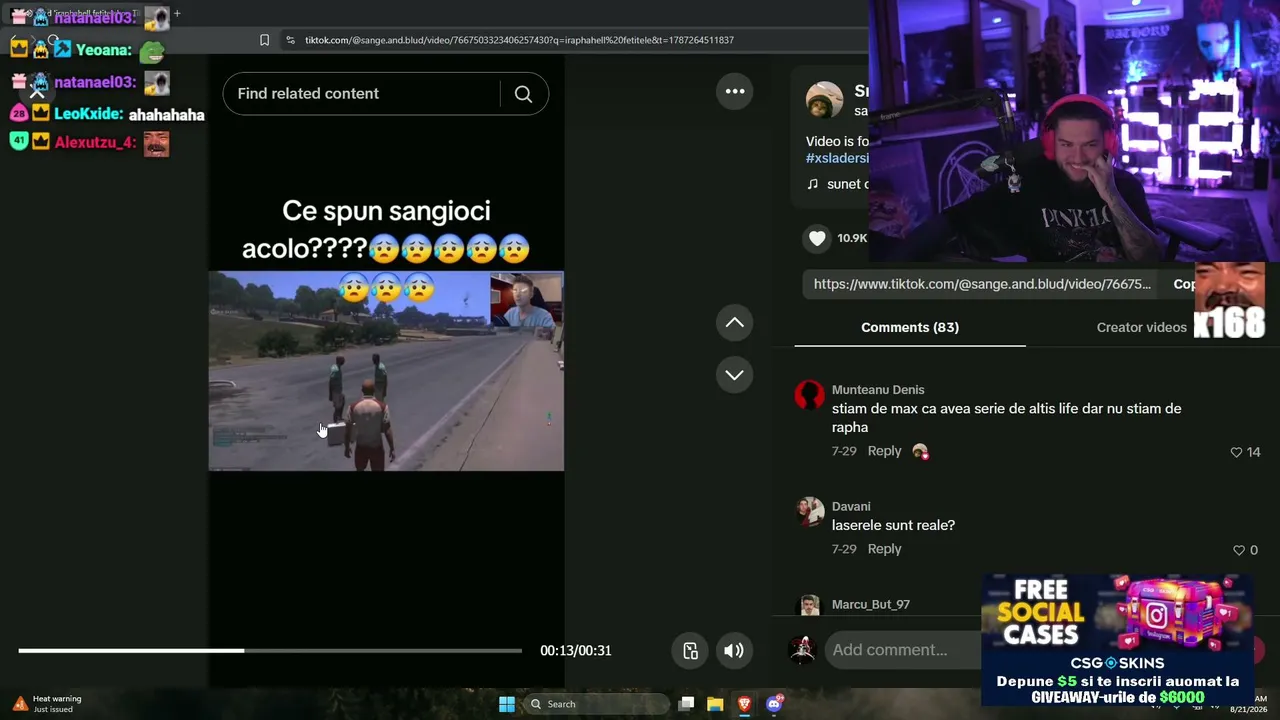1280x720 pixels.
Task: Click comment text starting 'stiam de max'
Action: [x=1006, y=418]
